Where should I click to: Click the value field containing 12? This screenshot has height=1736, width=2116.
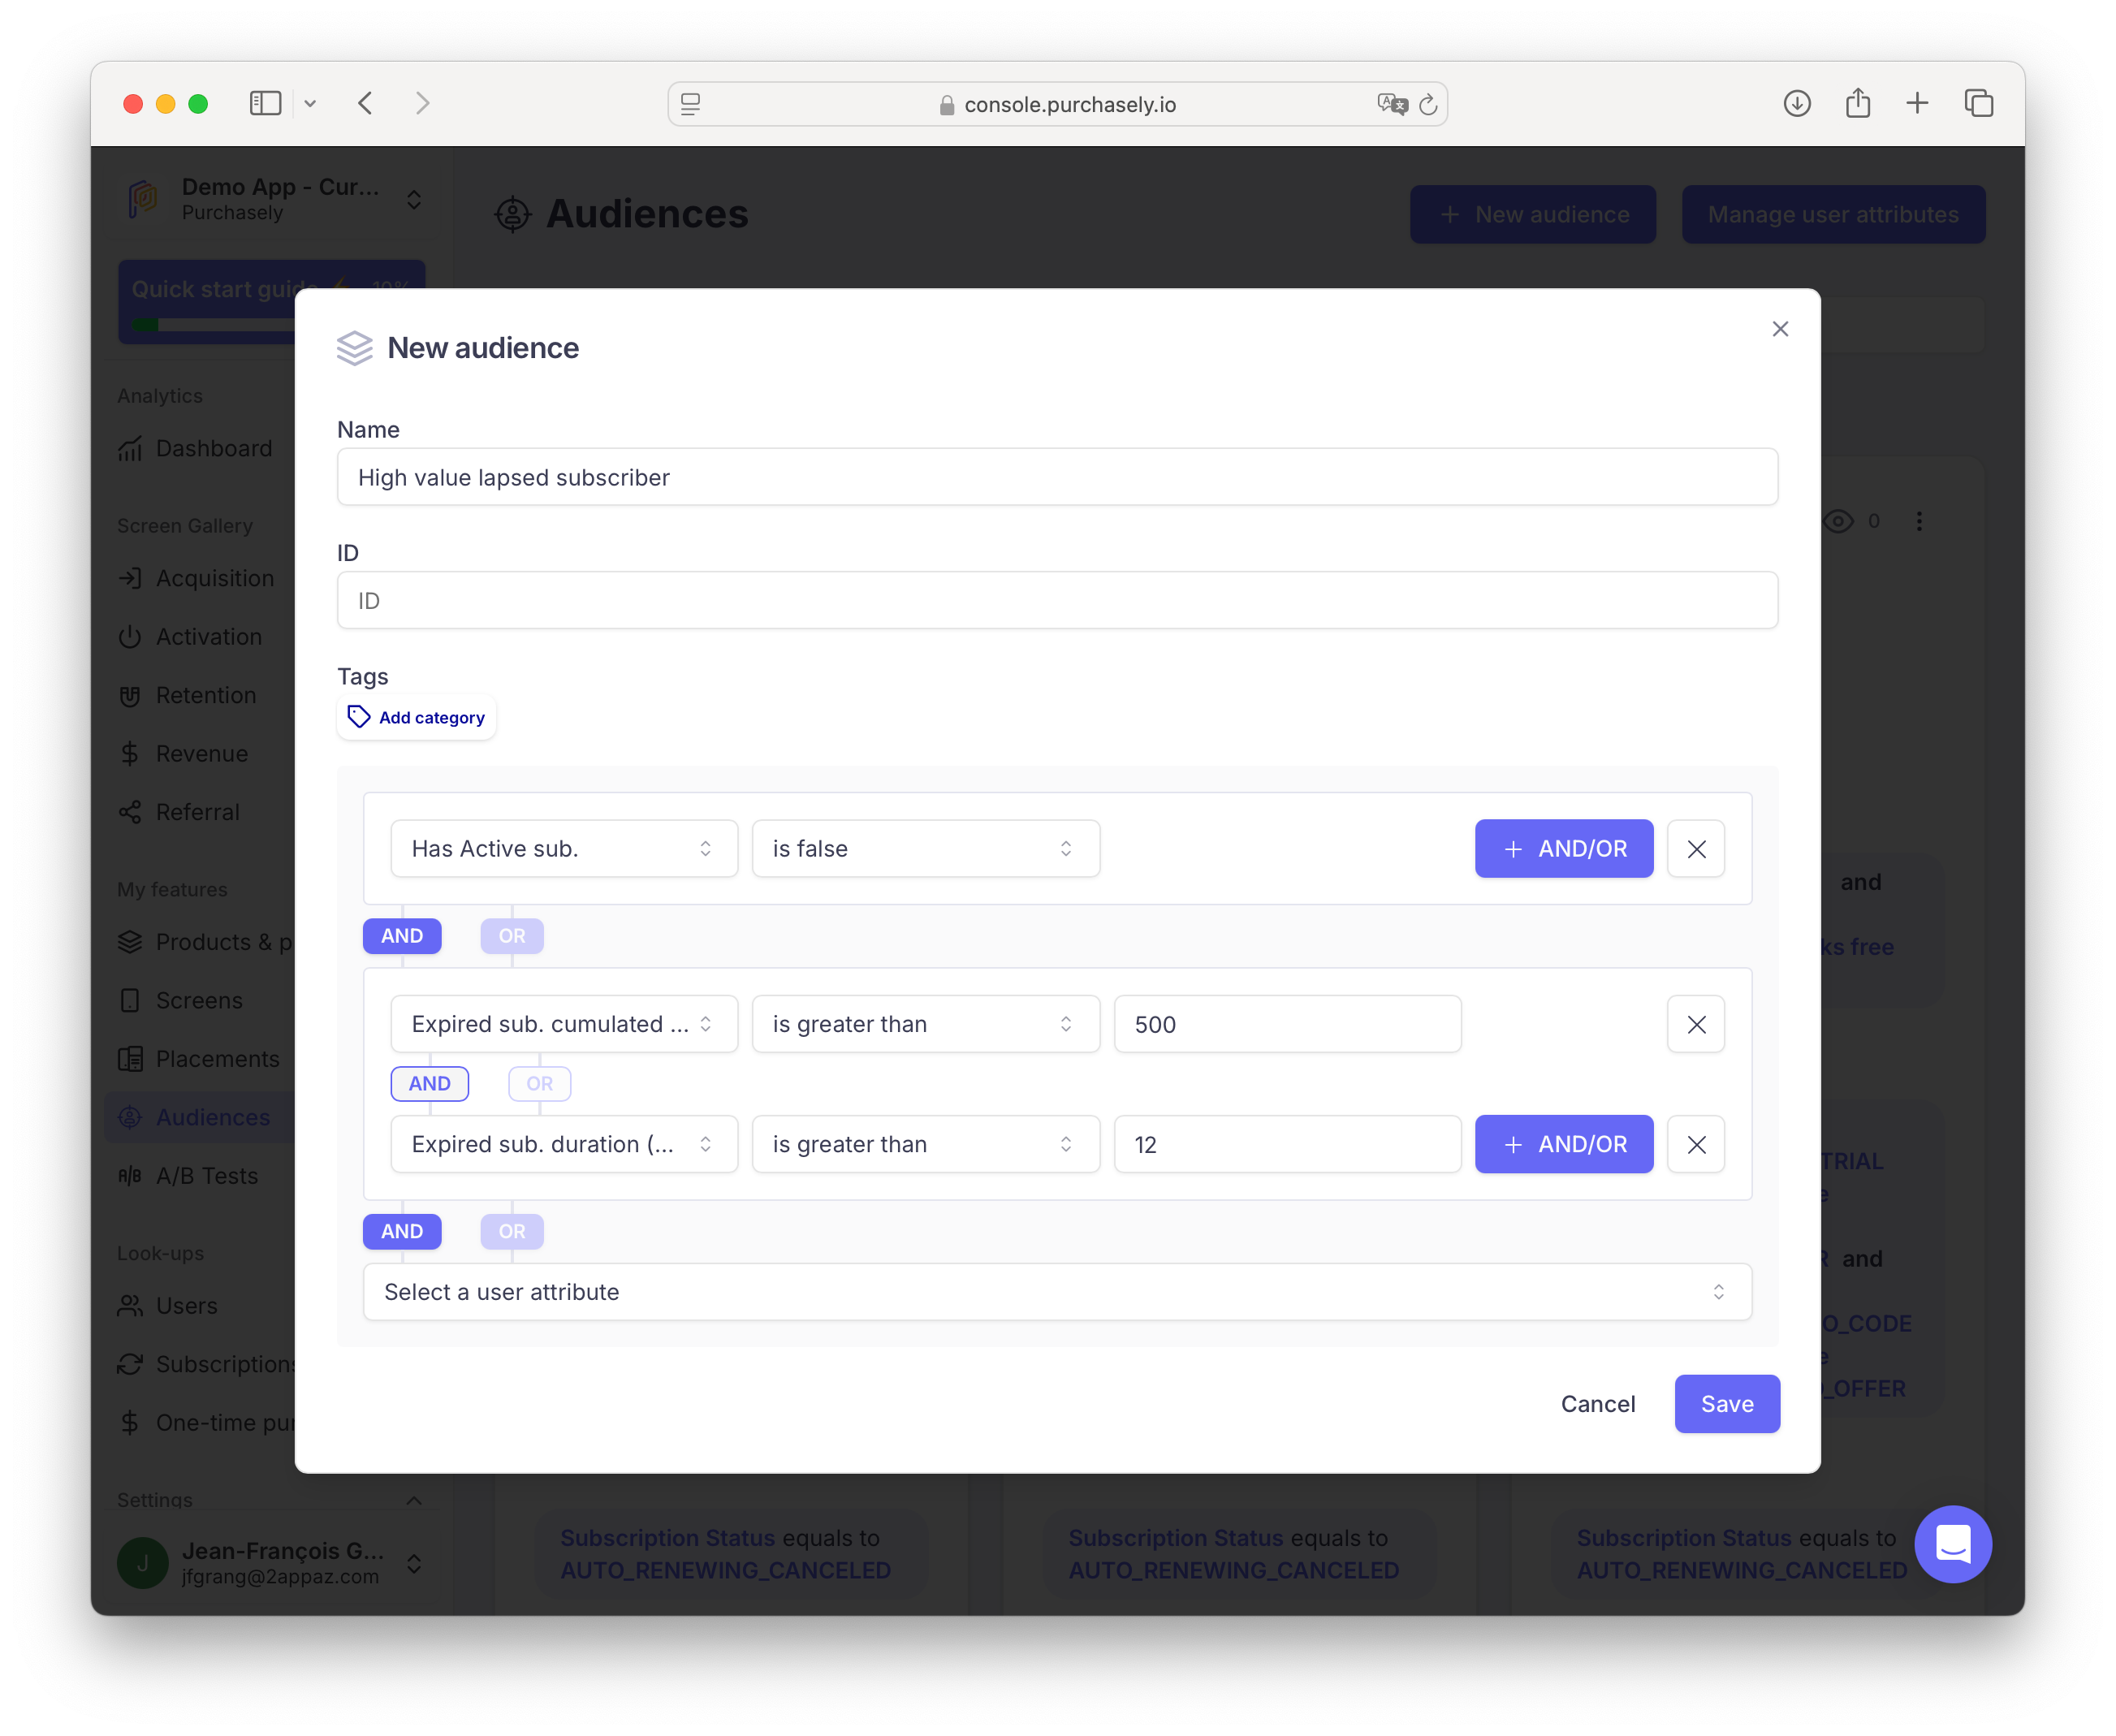(1287, 1143)
